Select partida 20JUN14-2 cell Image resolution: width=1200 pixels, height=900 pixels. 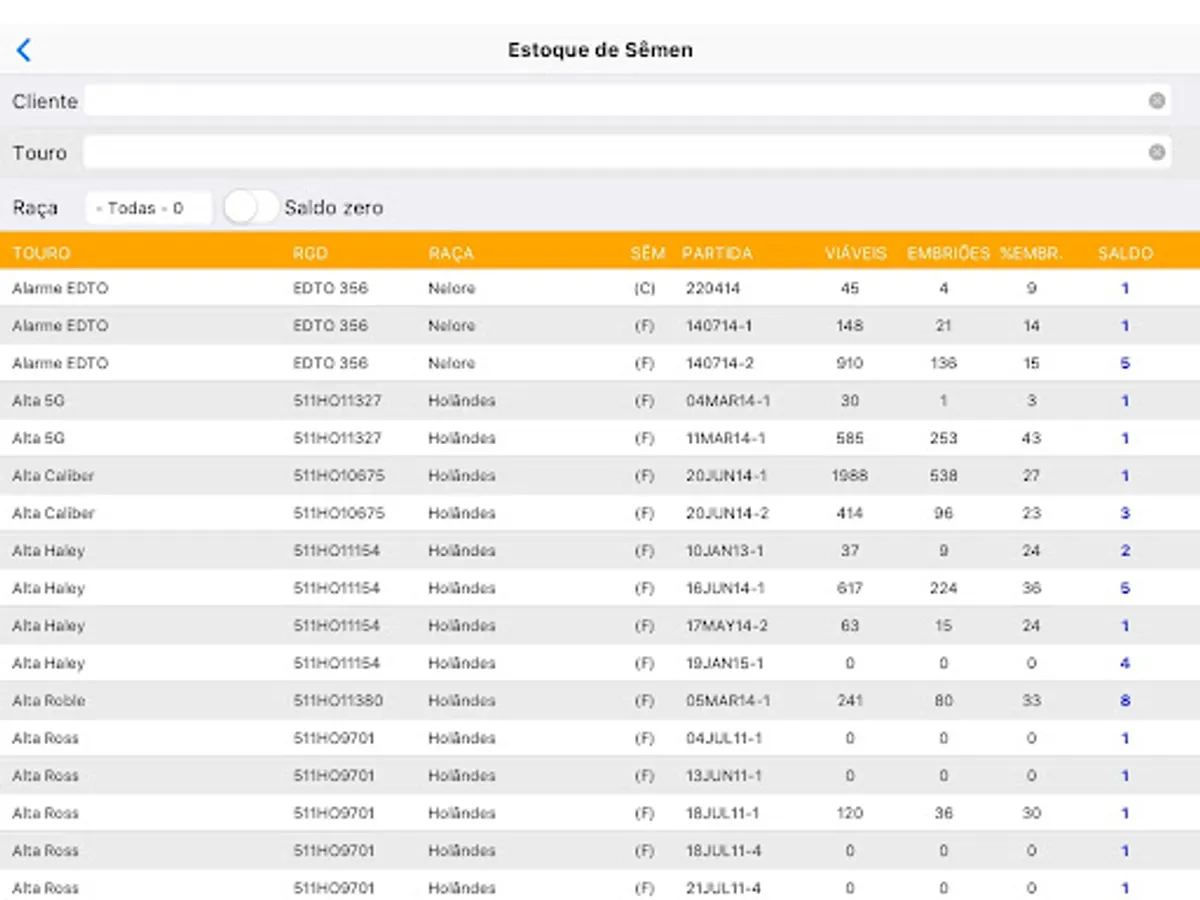click(727, 514)
